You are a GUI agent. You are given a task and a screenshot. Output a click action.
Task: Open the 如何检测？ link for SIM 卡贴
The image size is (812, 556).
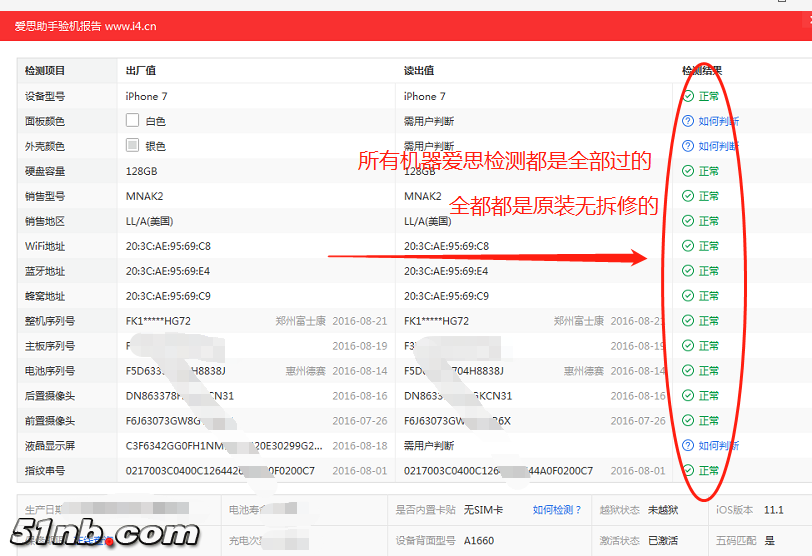click(x=557, y=510)
